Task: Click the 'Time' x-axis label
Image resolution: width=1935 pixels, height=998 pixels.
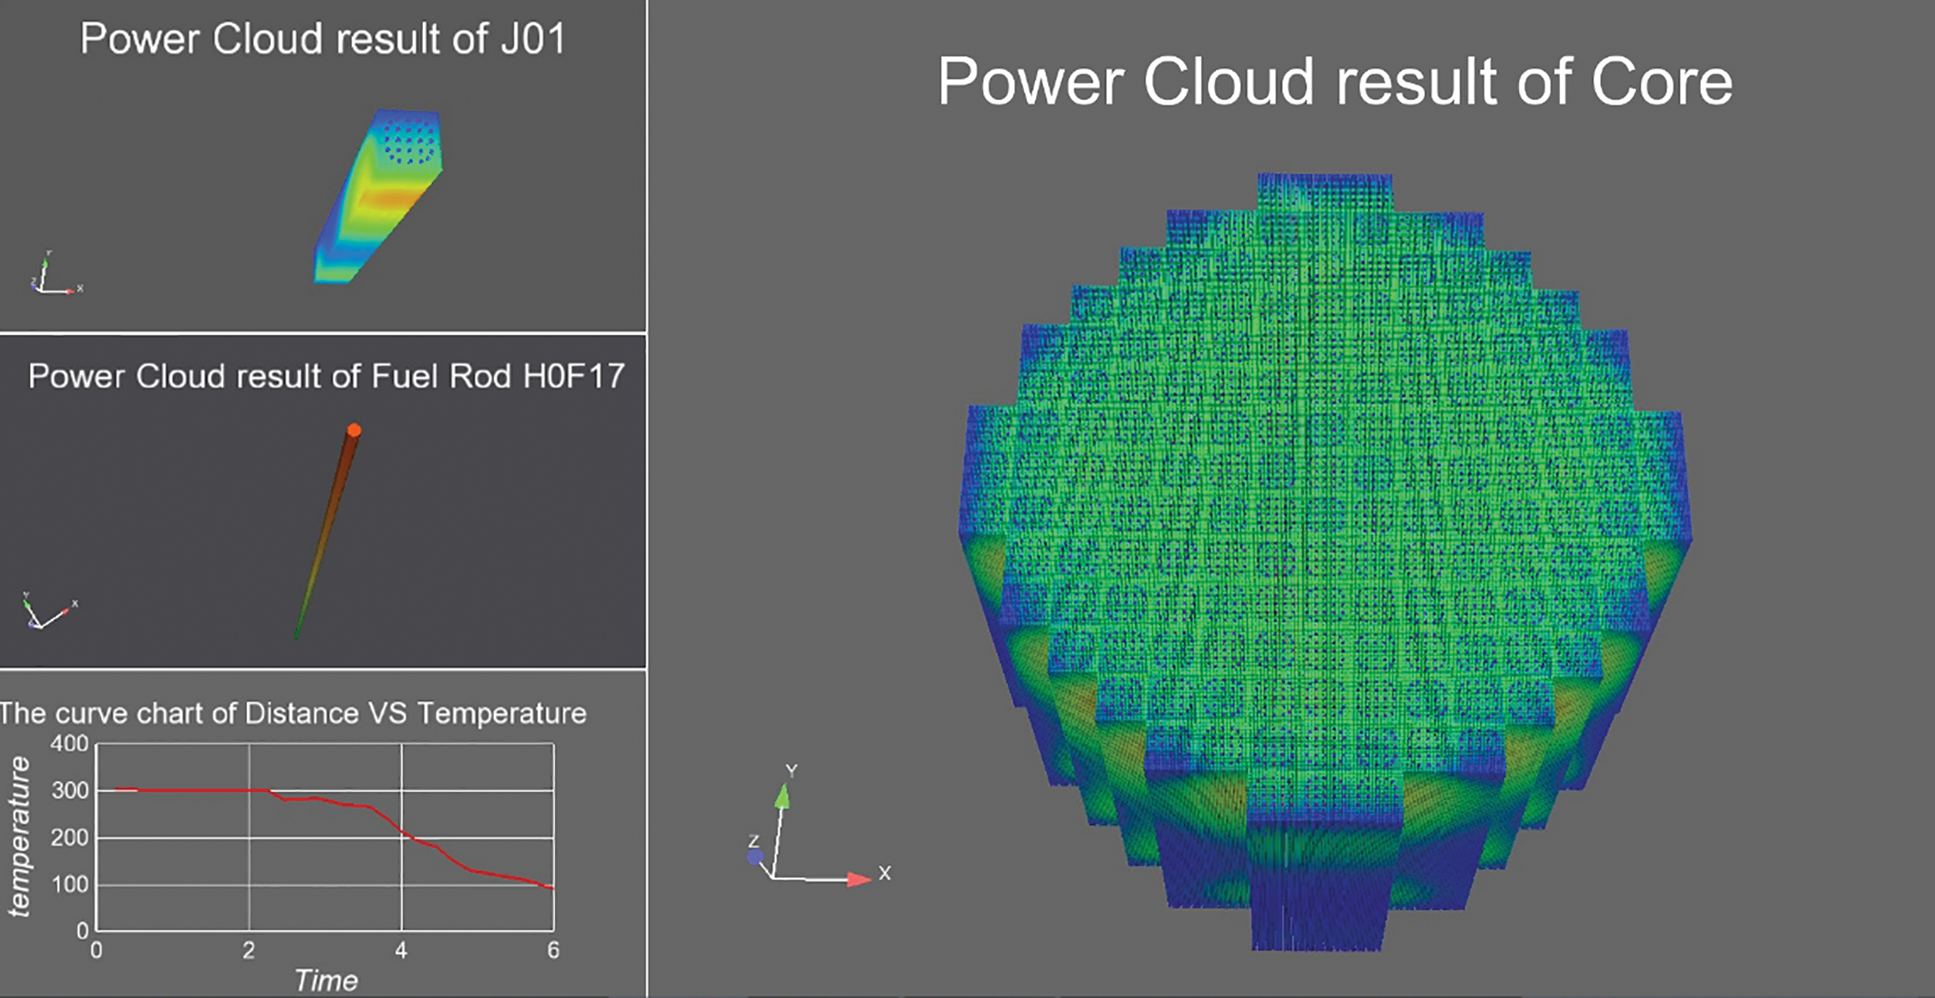Action: click(x=326, y=980)
